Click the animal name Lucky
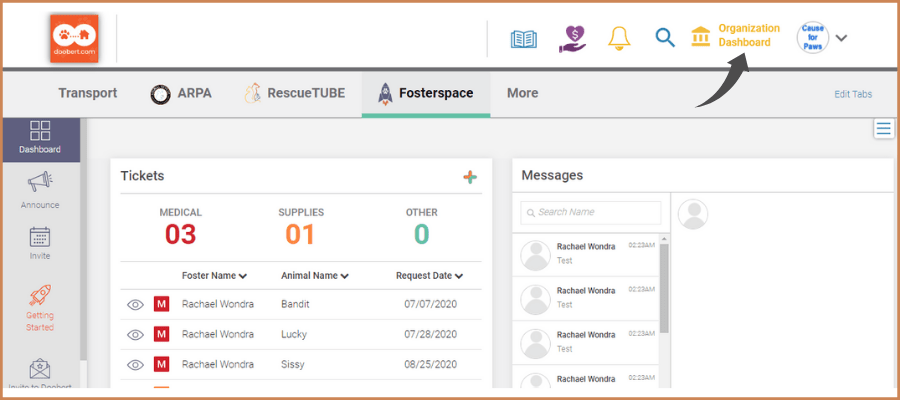 click(294, 334)
